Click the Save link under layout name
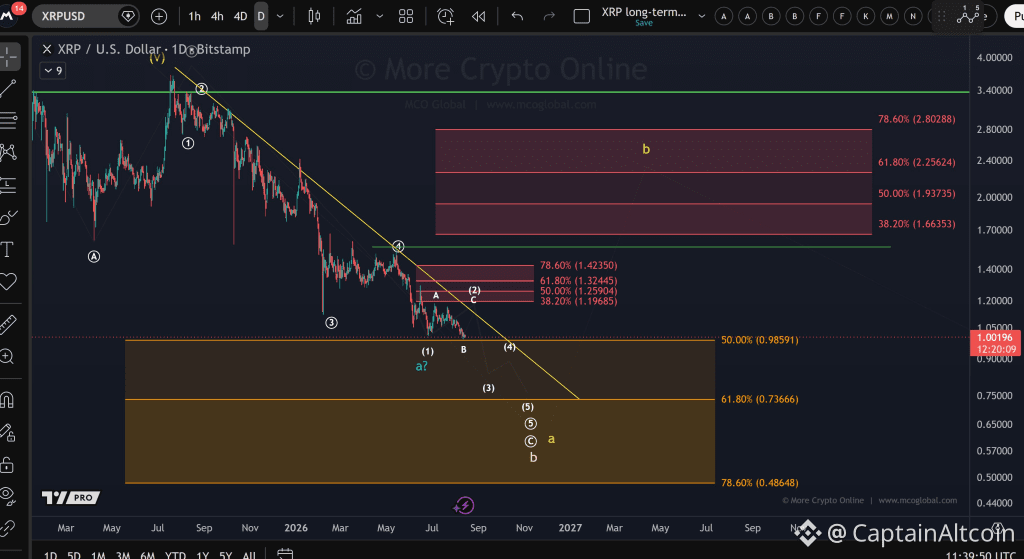This screenshot has height=559, width=1024. pyautogui.click(x=644, y=24)
